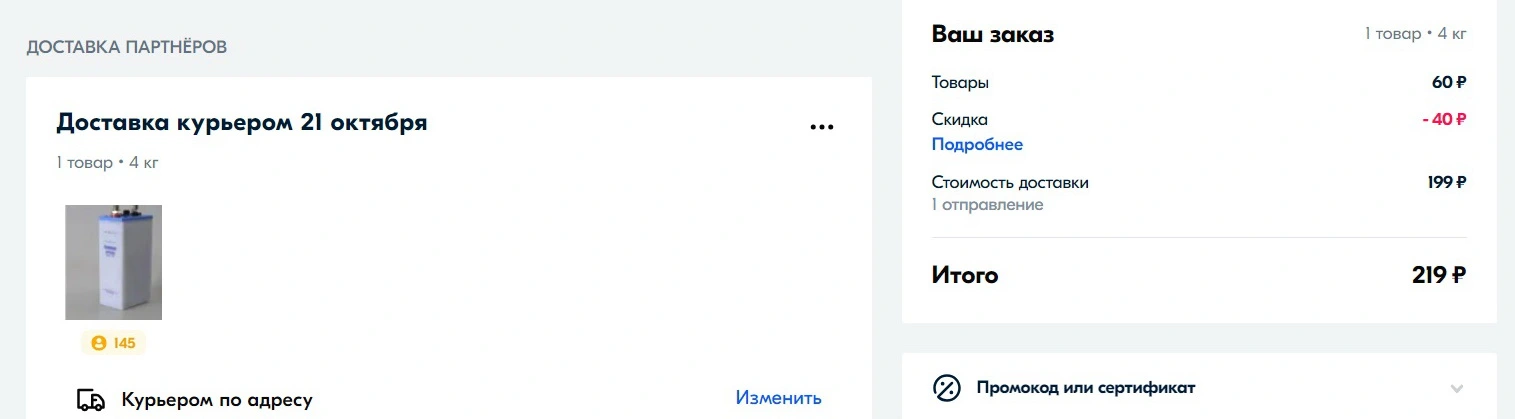Click Доставка курьером 21 октября heading
The image size is (1515, 419).
pos(242,123)
